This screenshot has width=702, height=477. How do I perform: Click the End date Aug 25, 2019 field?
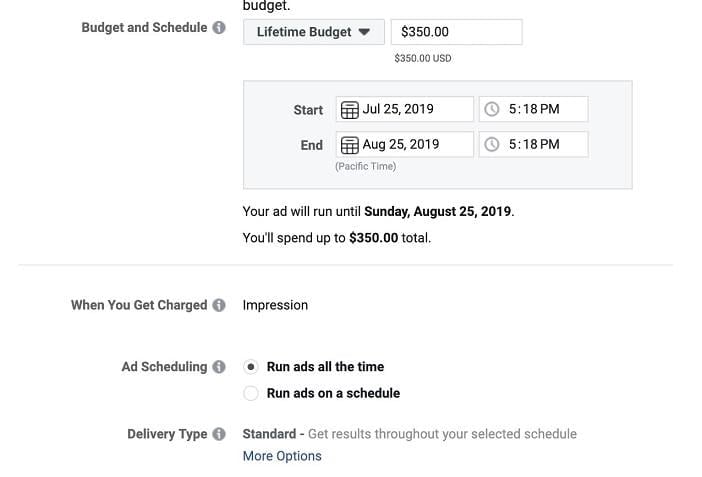[414, 144]
